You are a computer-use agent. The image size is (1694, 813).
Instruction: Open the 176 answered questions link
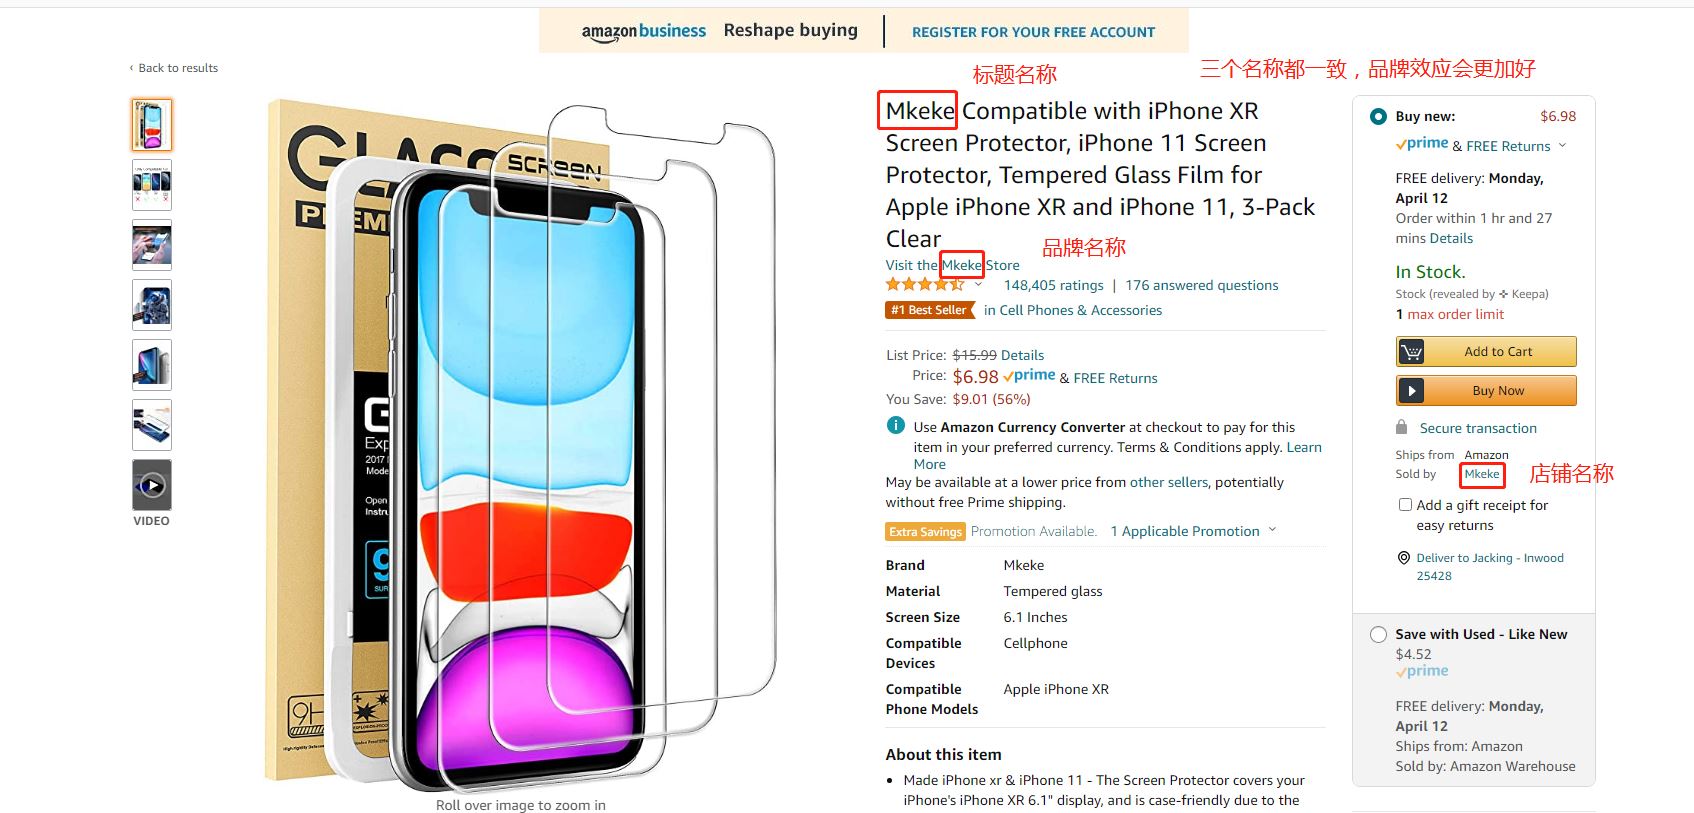pyautogui.click(x=1202, y=285)
